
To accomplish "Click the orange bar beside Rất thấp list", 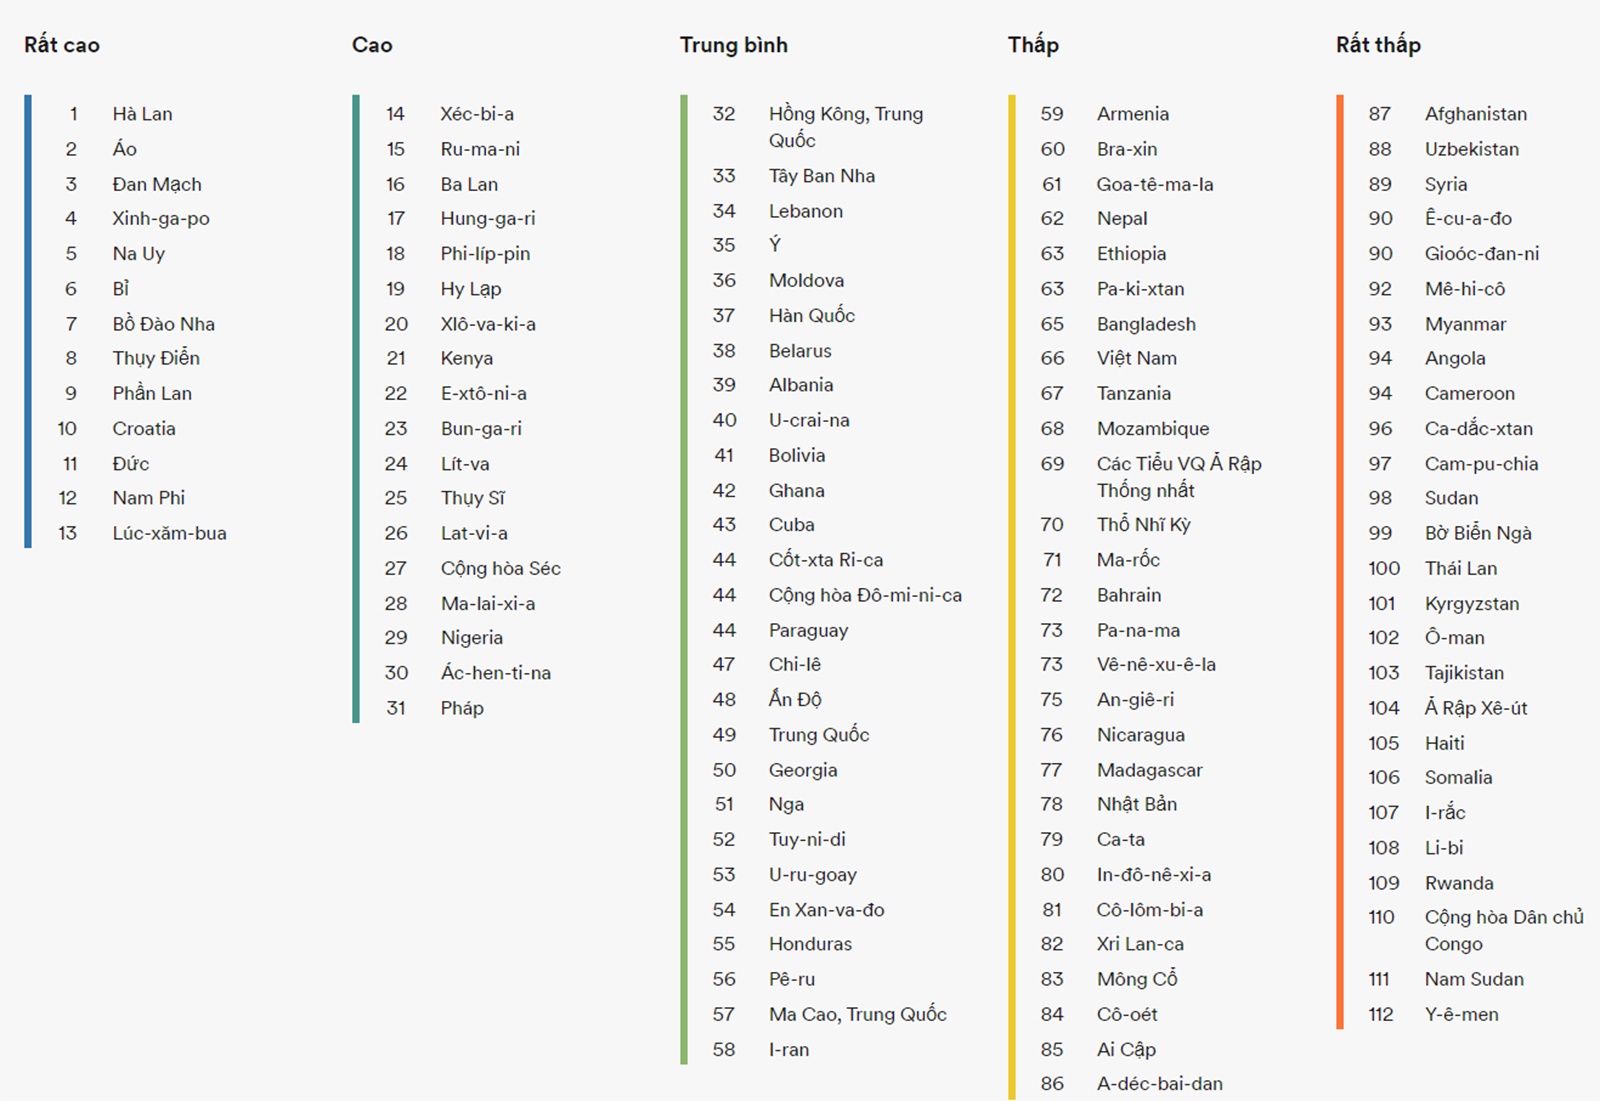I will pos(1340,560).
